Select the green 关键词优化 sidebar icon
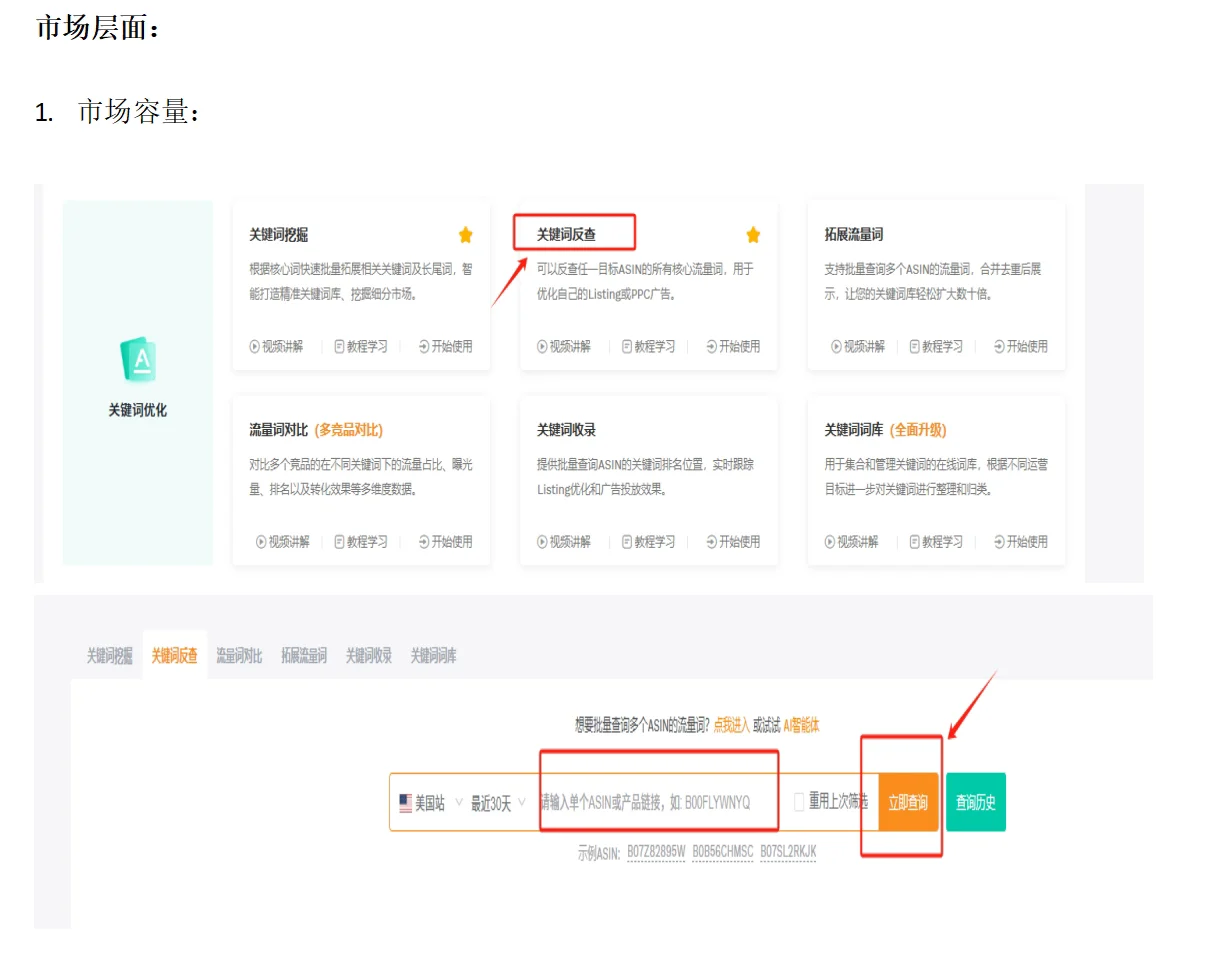 tap(137, 357)
